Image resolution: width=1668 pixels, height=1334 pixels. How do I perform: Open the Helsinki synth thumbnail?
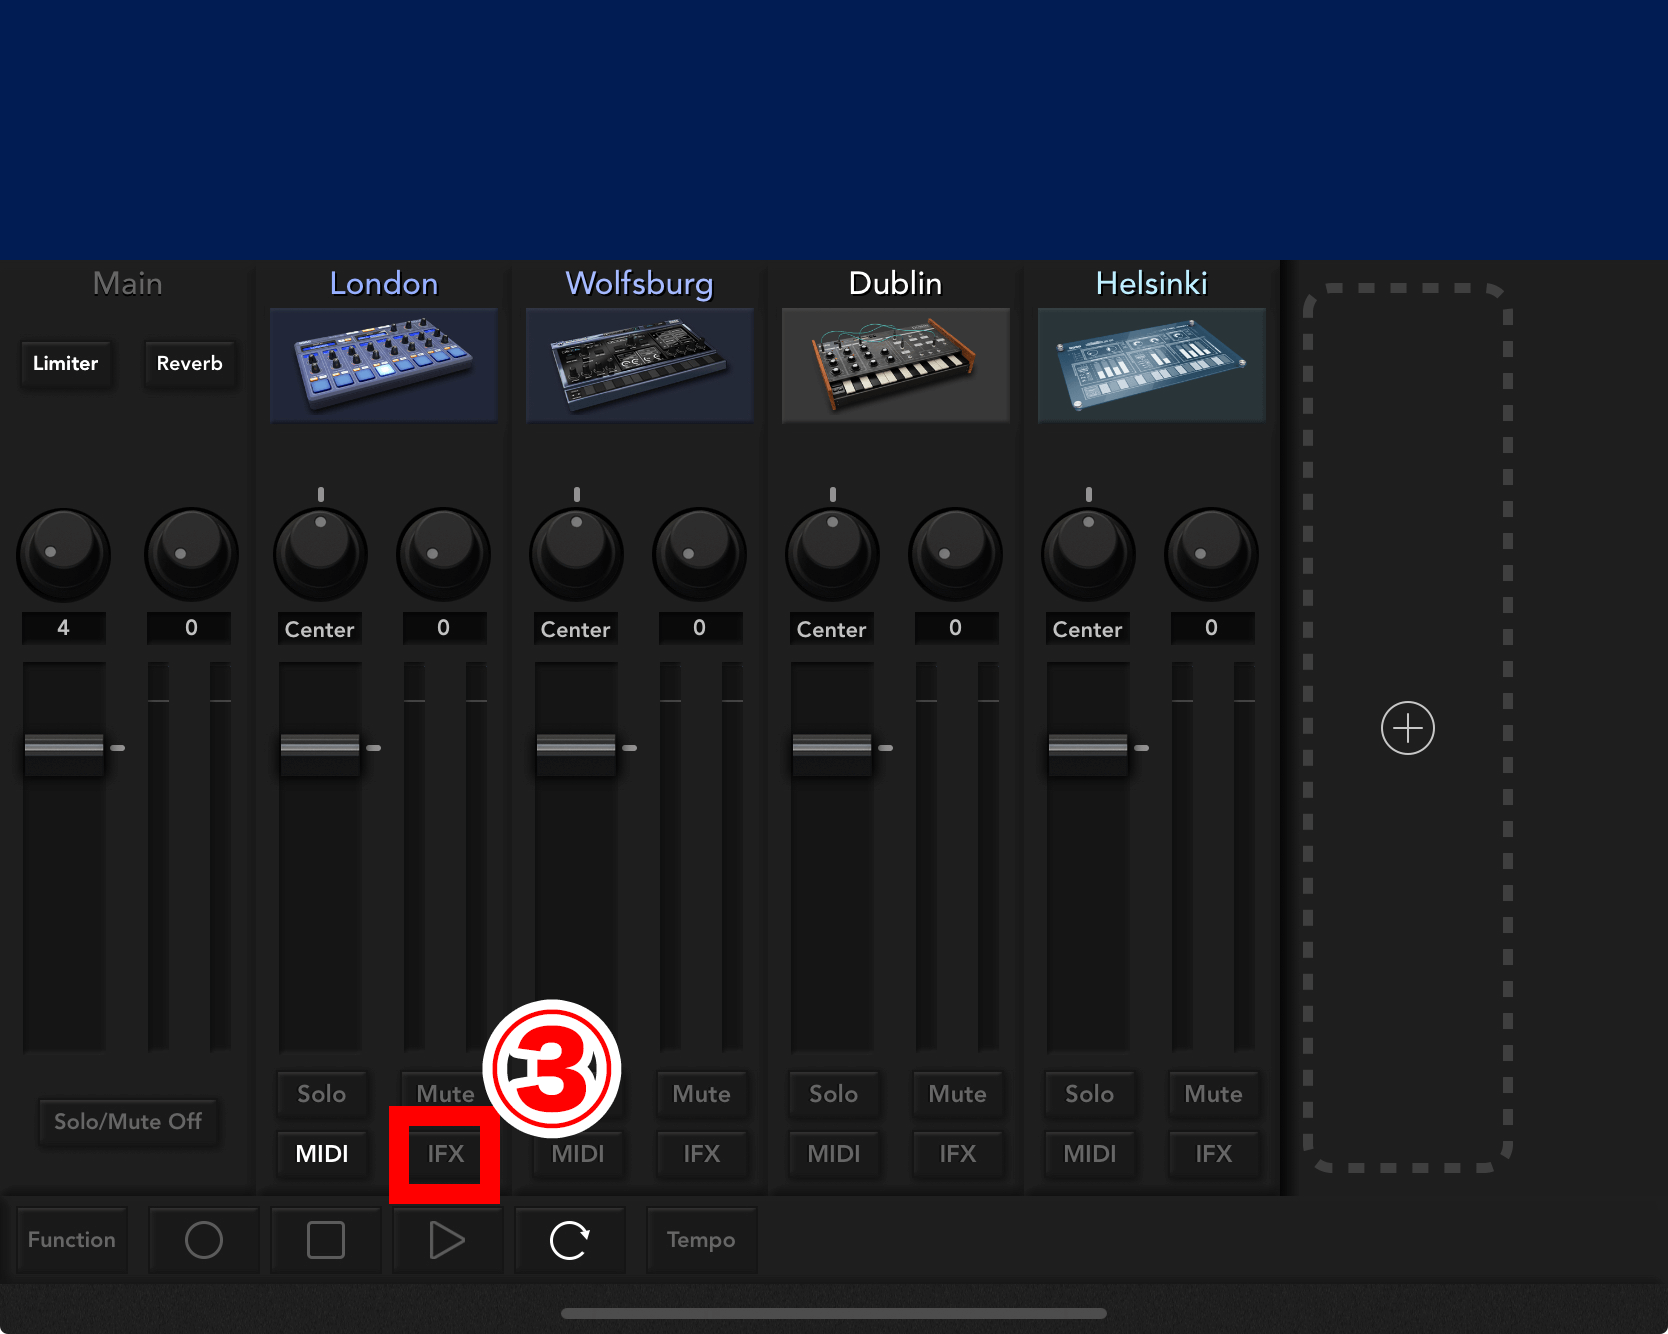point(1152,365)
